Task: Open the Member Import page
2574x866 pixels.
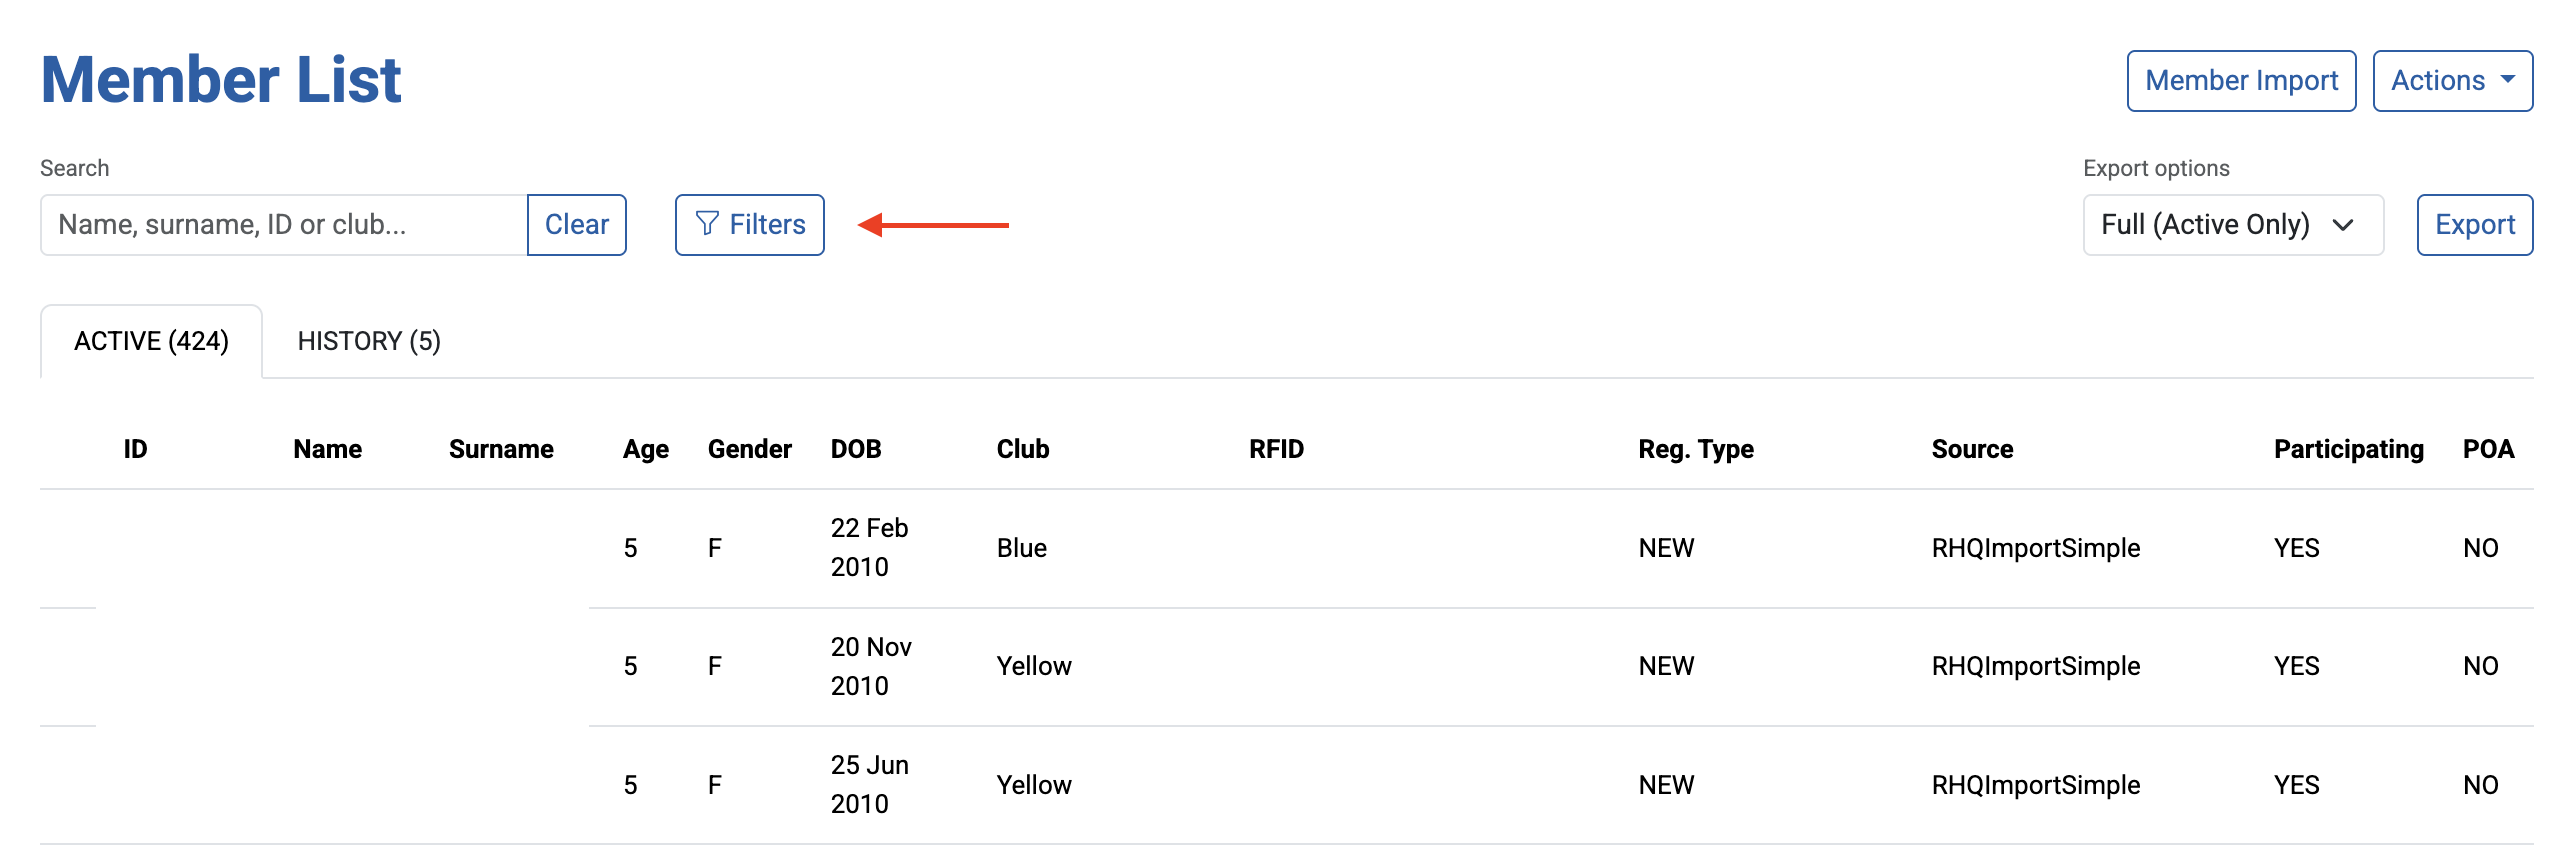Action: pyautogui.click(x=2241, y=81)
